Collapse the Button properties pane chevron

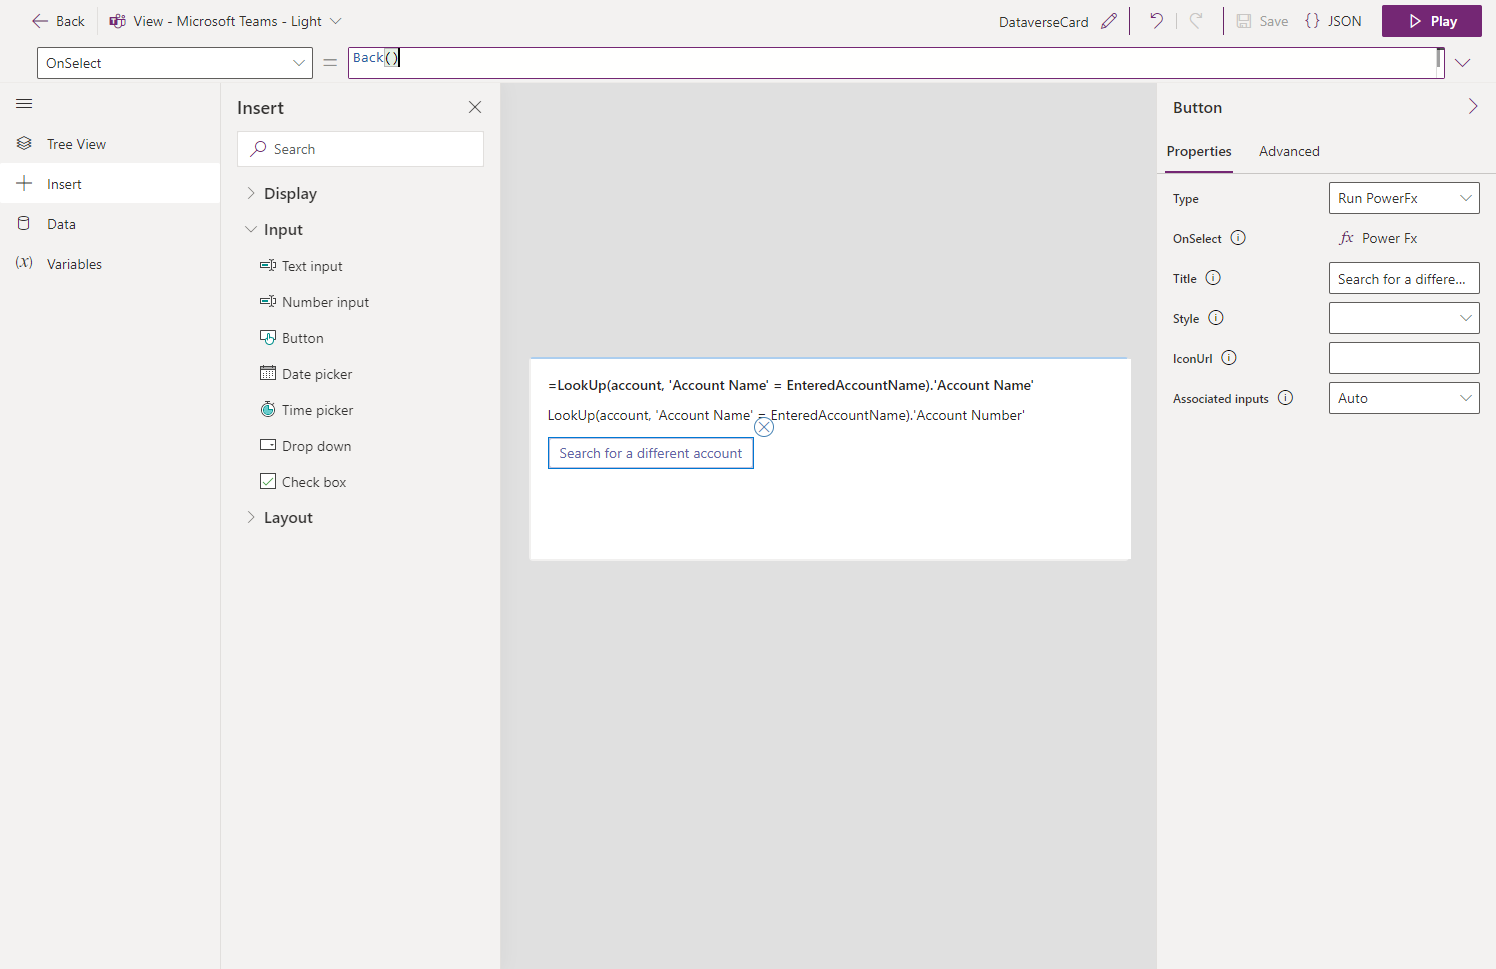click(x=1473, y=106)
